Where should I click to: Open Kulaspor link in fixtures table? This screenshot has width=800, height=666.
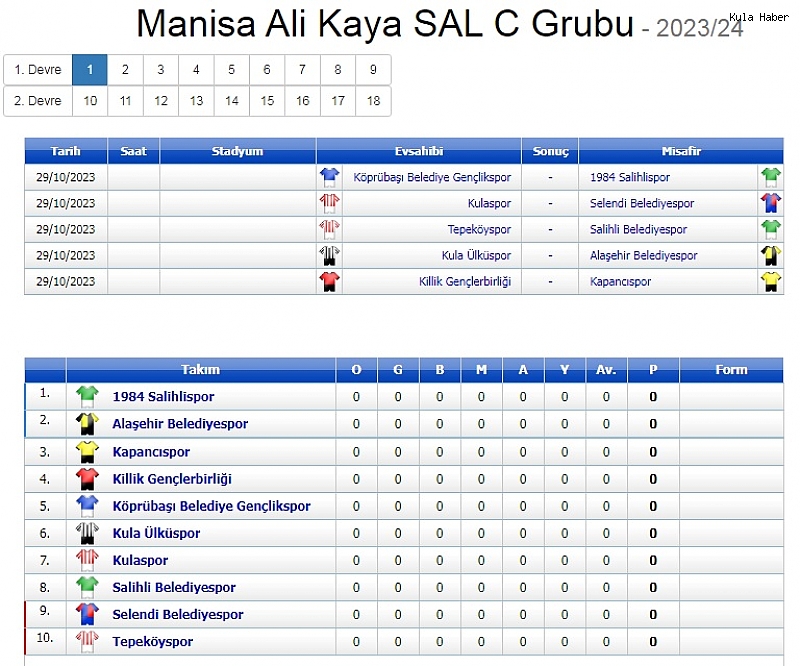point(489,203)
